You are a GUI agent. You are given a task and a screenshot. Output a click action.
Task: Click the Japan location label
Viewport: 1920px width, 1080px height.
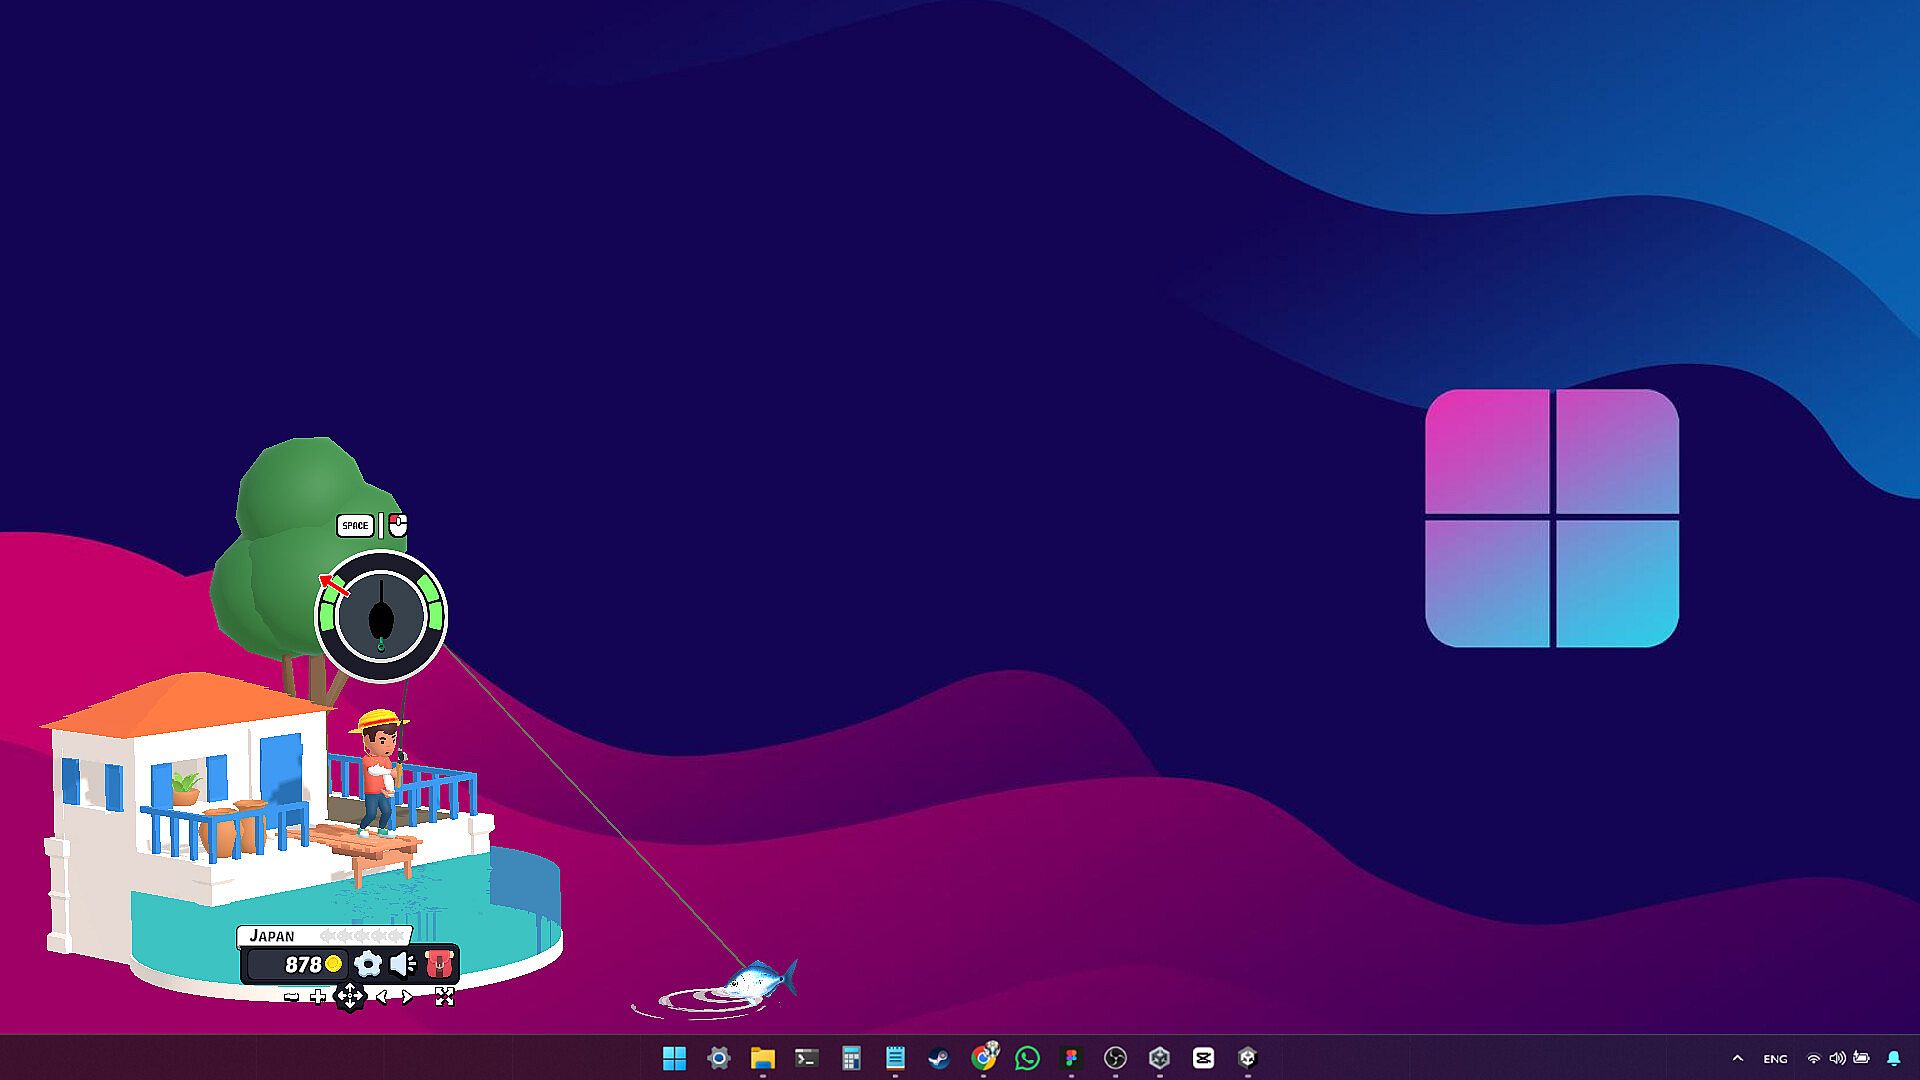(x=272, y=936)
